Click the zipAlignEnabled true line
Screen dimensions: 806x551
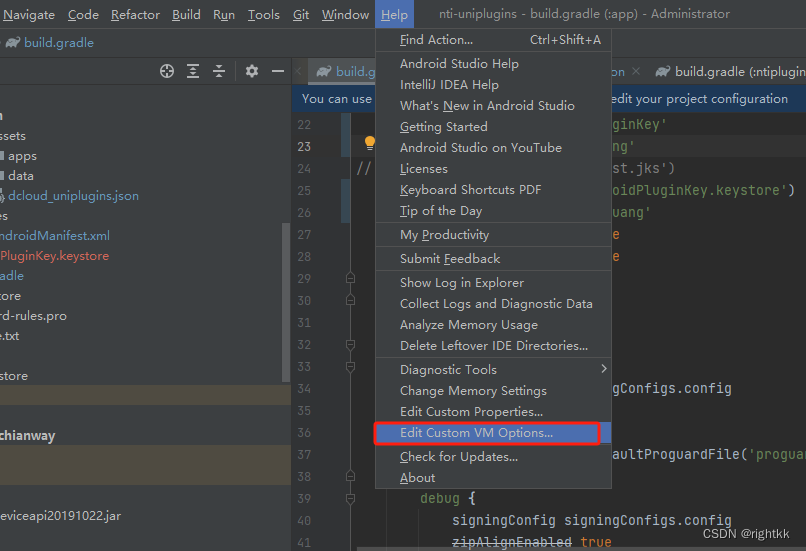(x=532, y=542)
